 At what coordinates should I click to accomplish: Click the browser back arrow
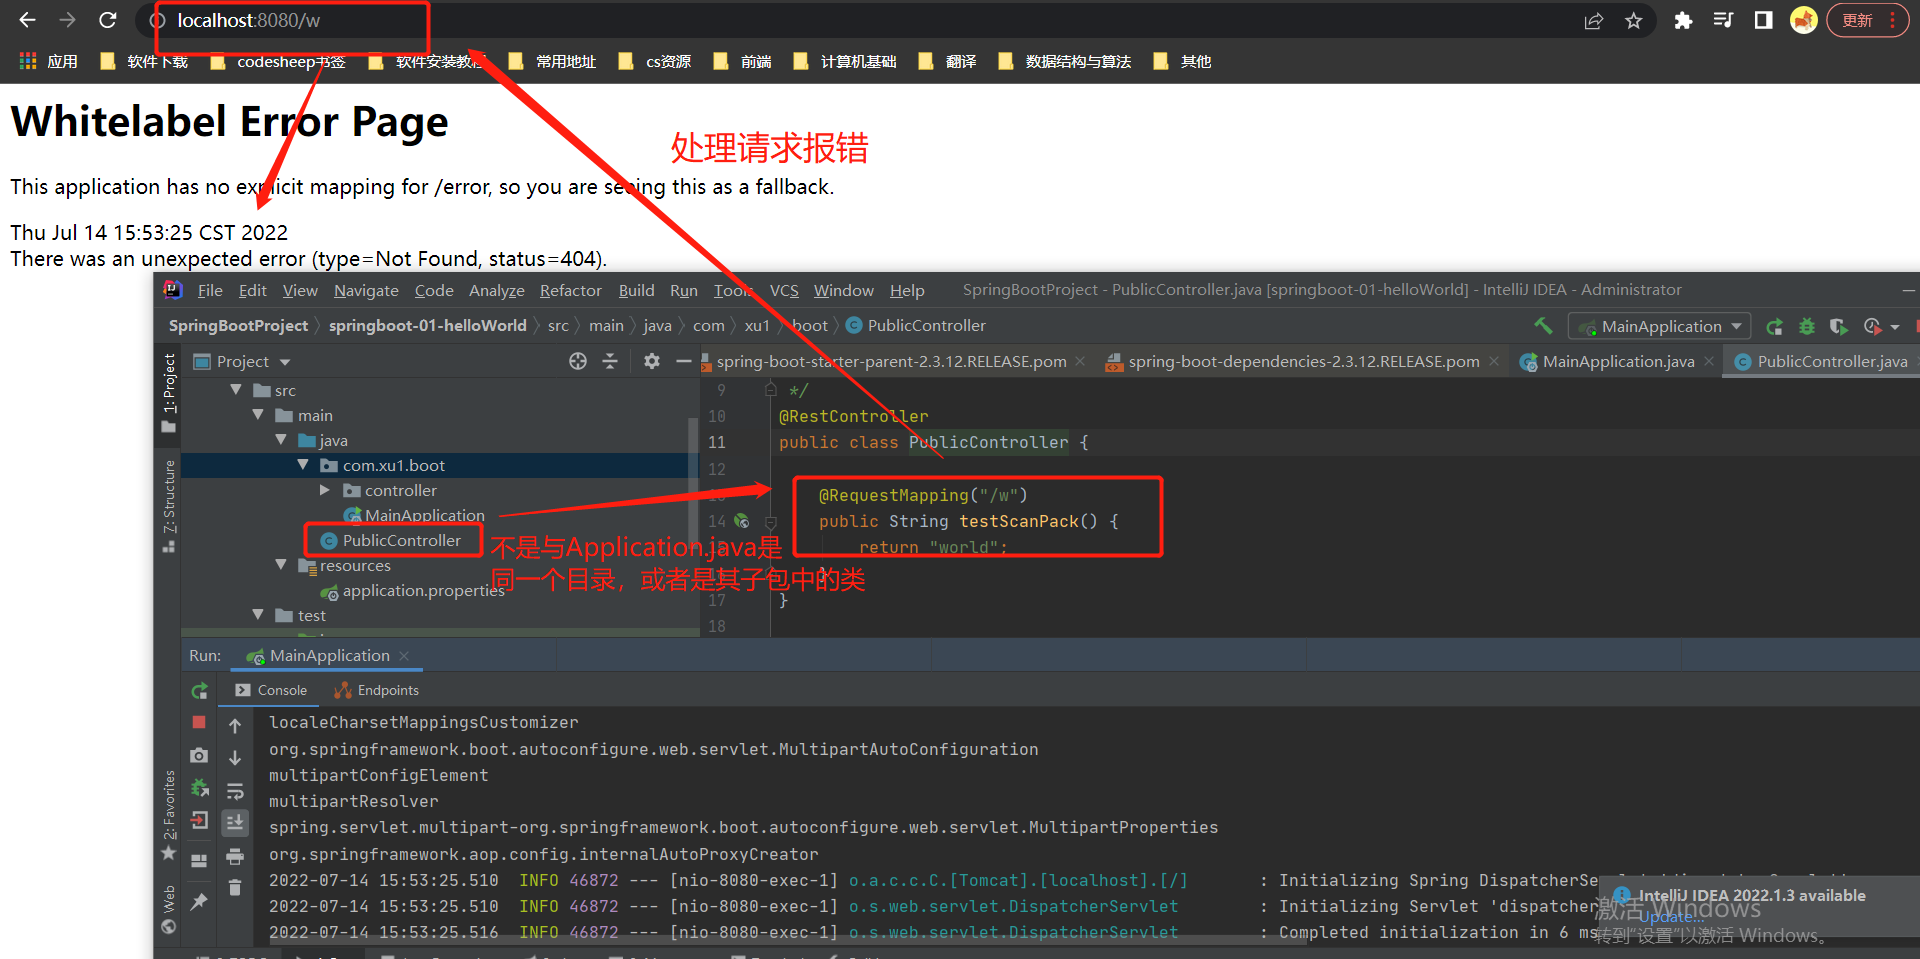(28, 20)
